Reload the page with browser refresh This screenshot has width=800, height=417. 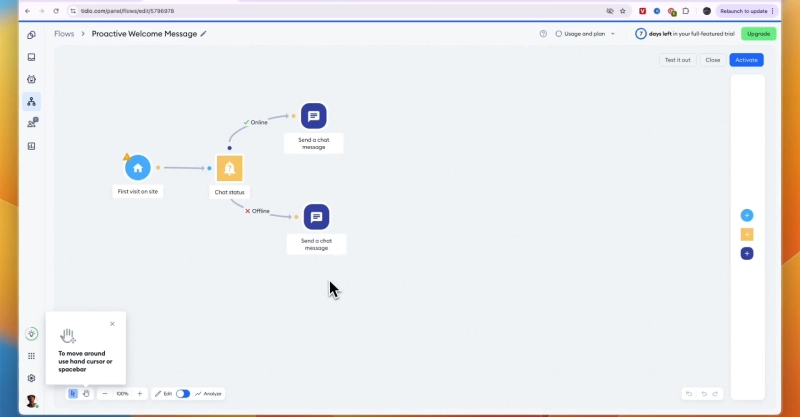(56, 11)
